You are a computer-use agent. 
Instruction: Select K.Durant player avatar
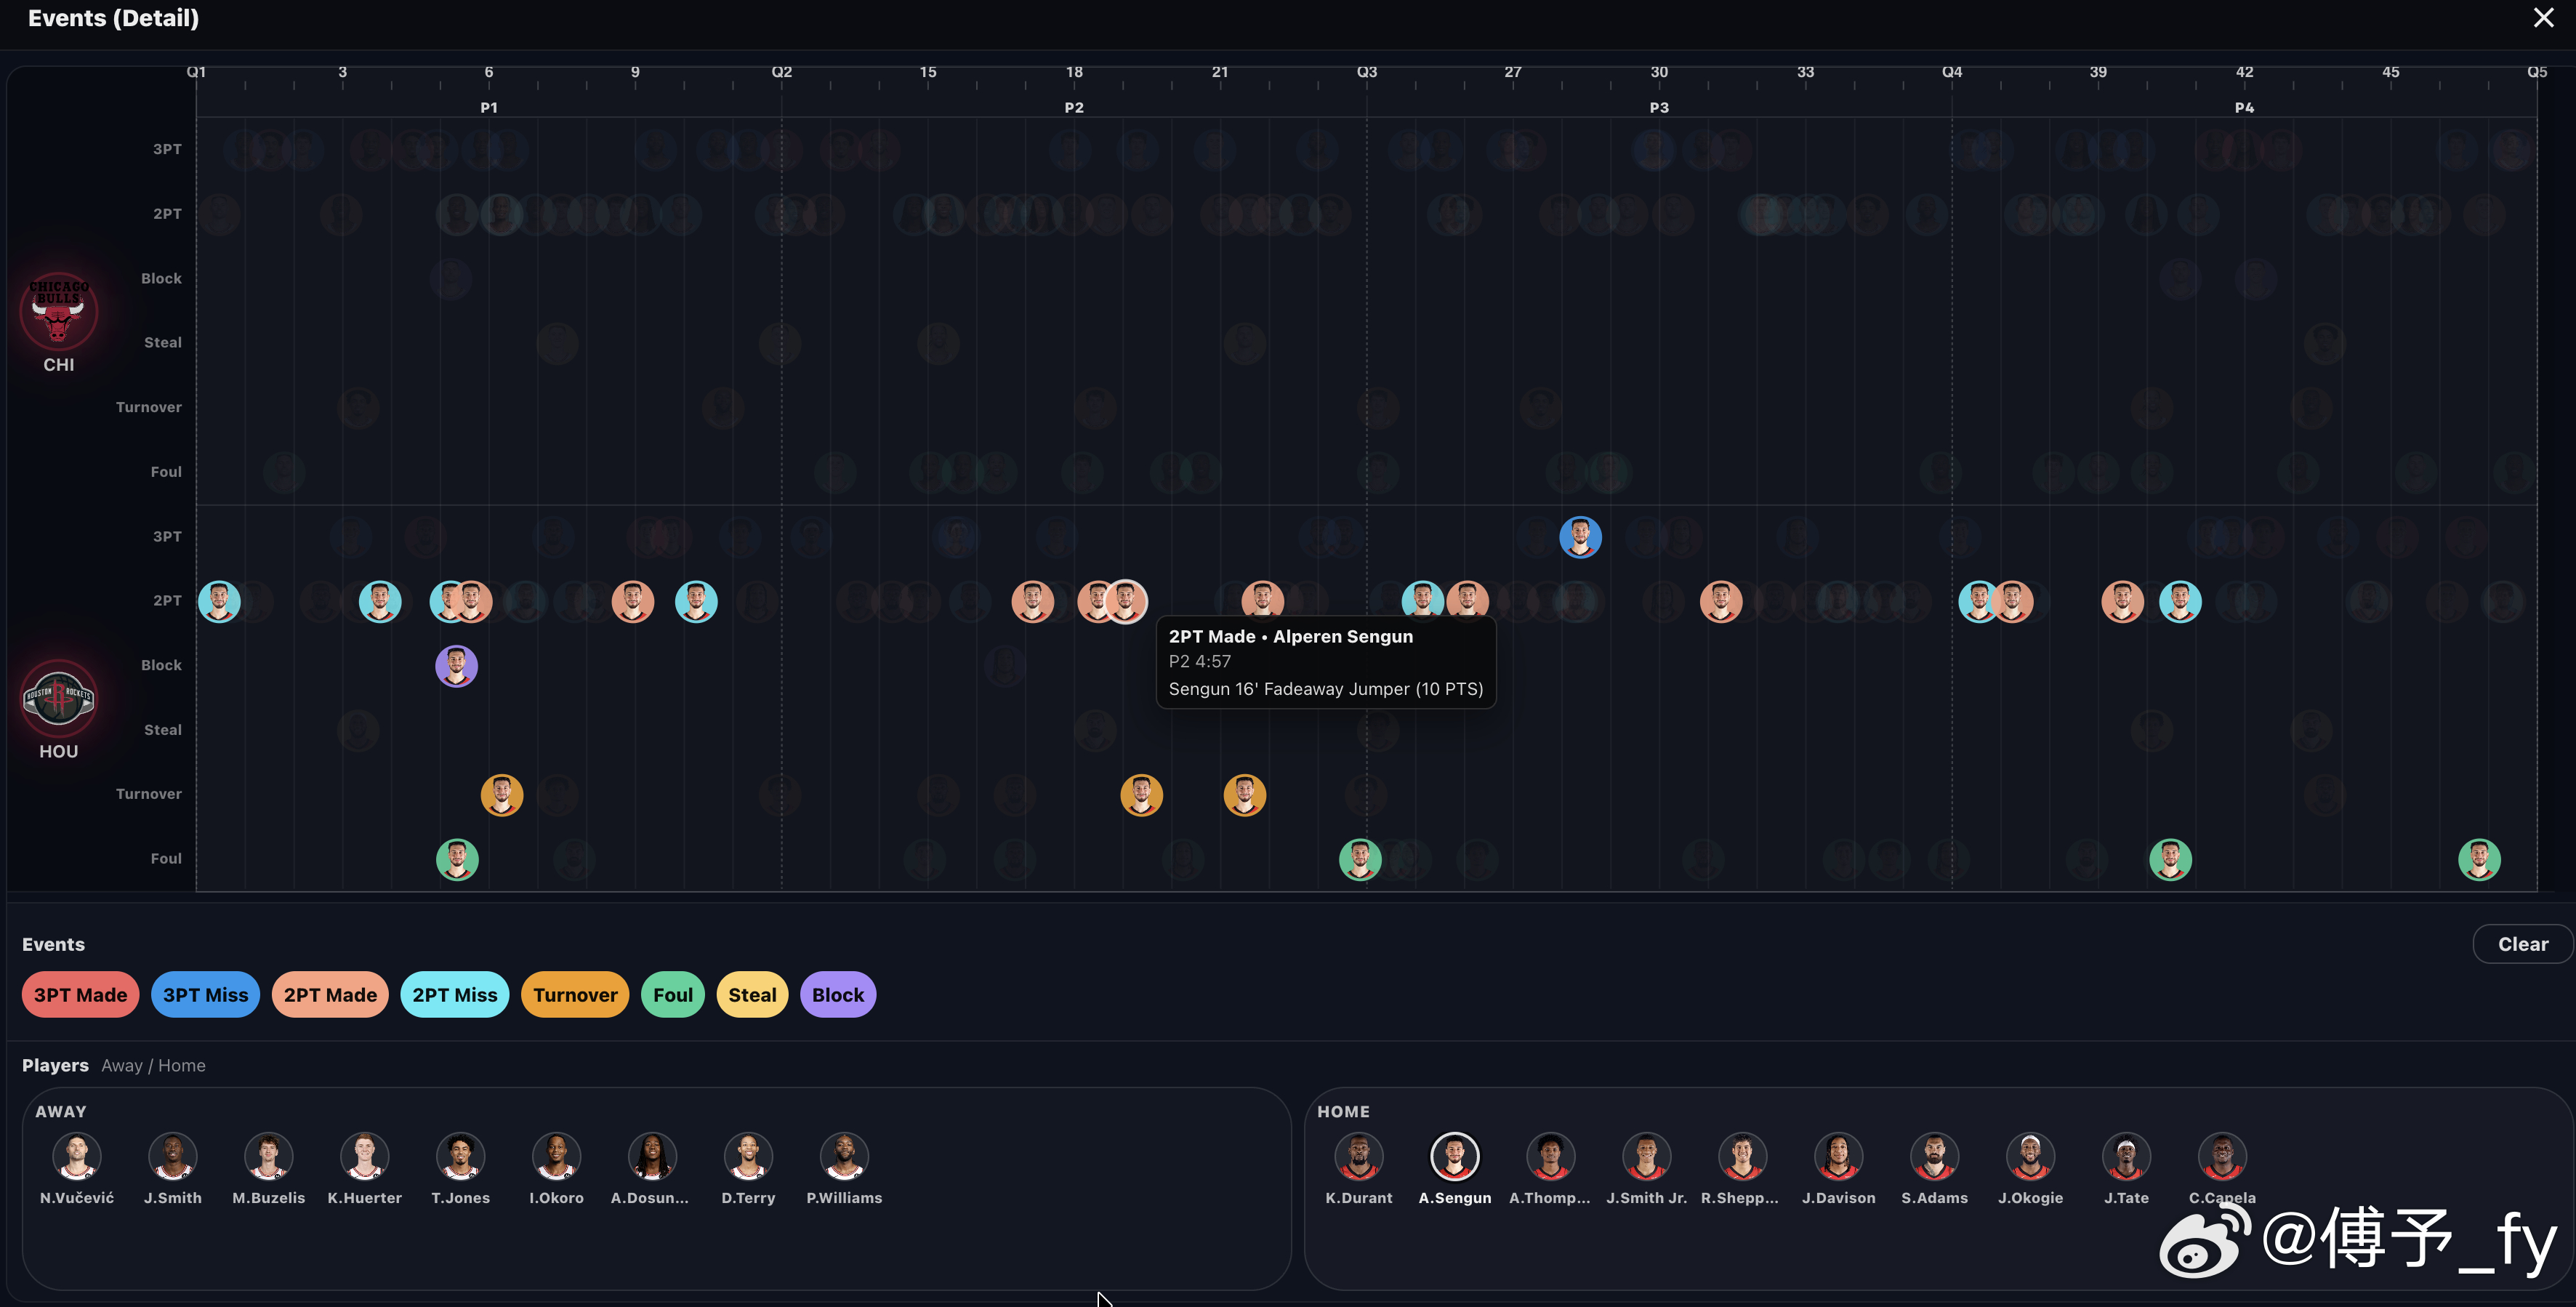pos(1358,1157)
